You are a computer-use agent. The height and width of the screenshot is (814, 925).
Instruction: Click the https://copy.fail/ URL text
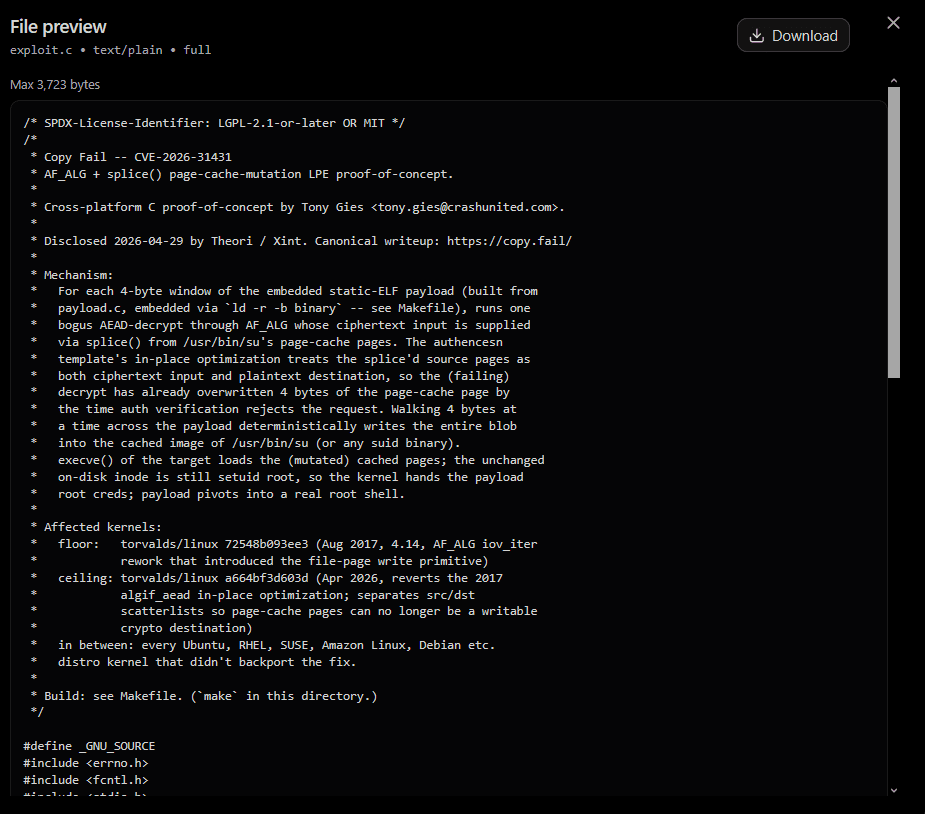click(509, 241)
